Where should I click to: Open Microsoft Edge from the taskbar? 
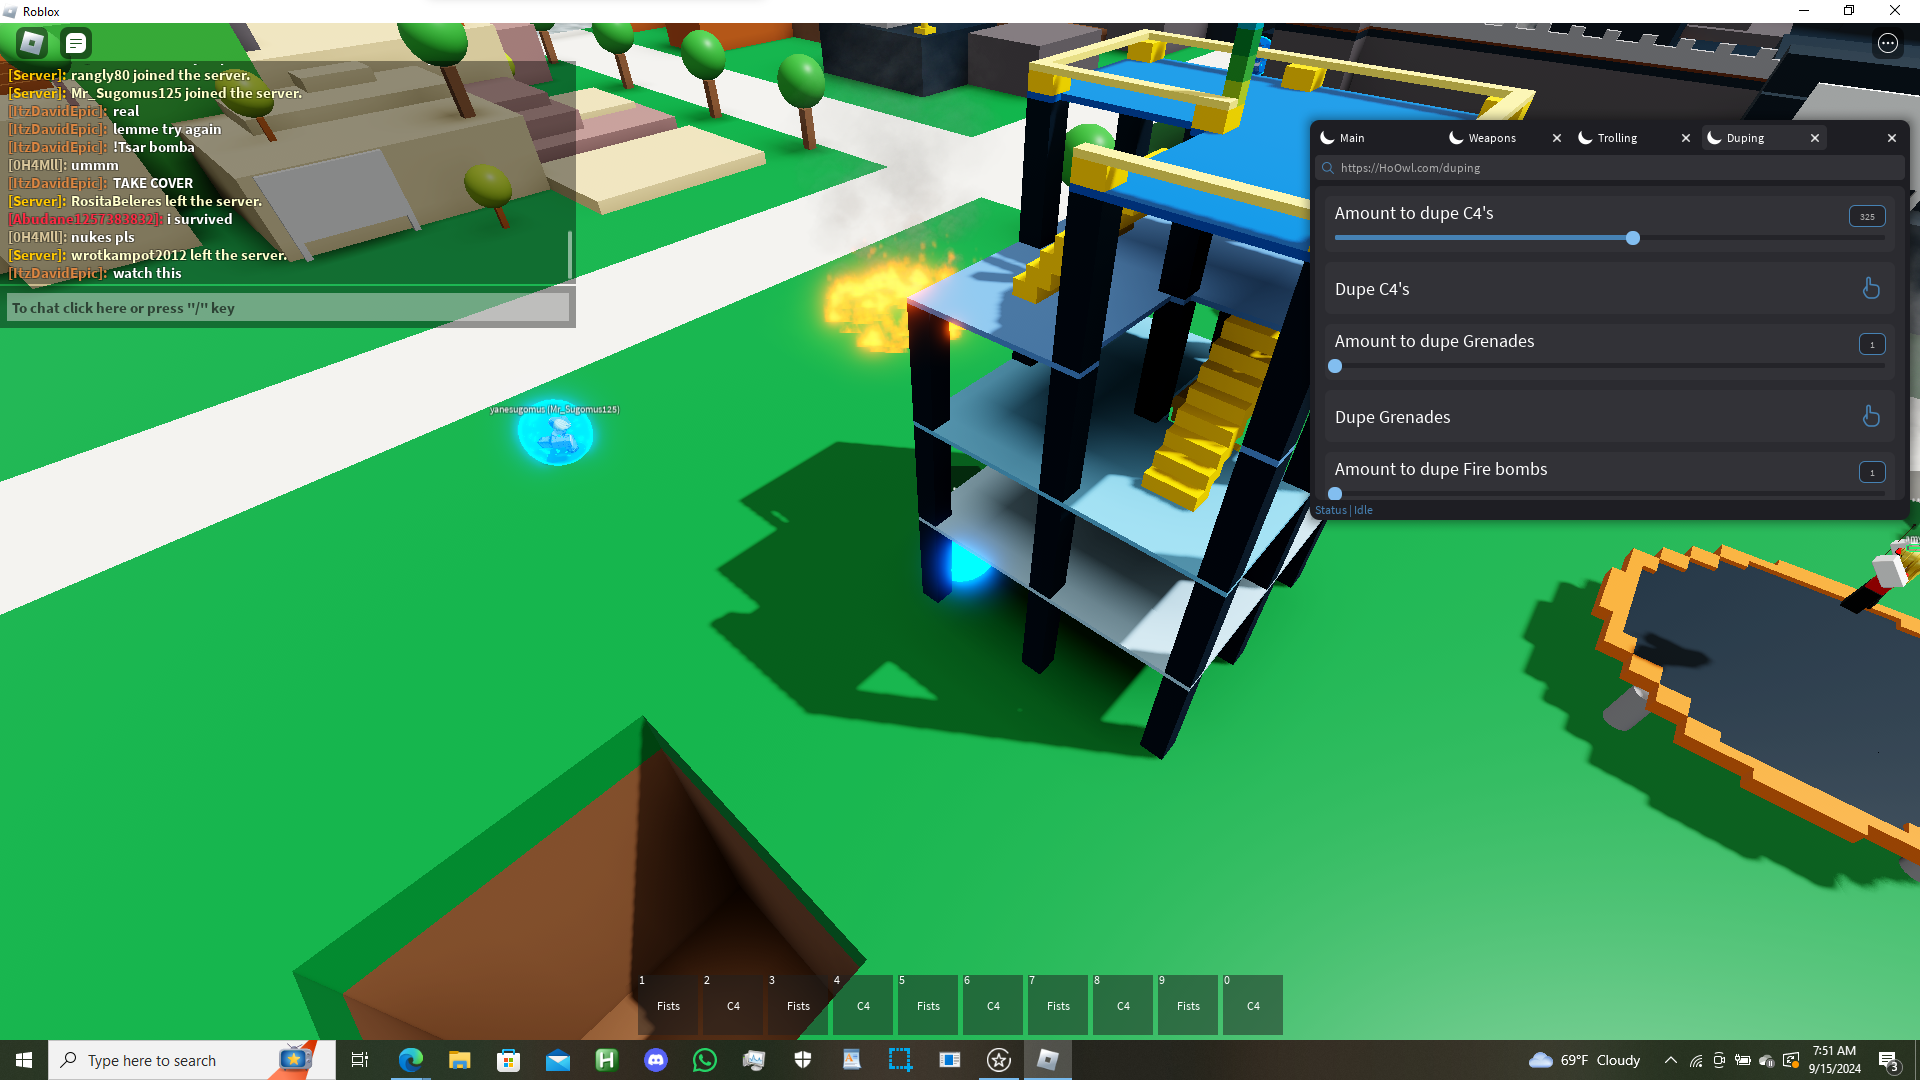pyautogui.click(x=410, y=1060)
